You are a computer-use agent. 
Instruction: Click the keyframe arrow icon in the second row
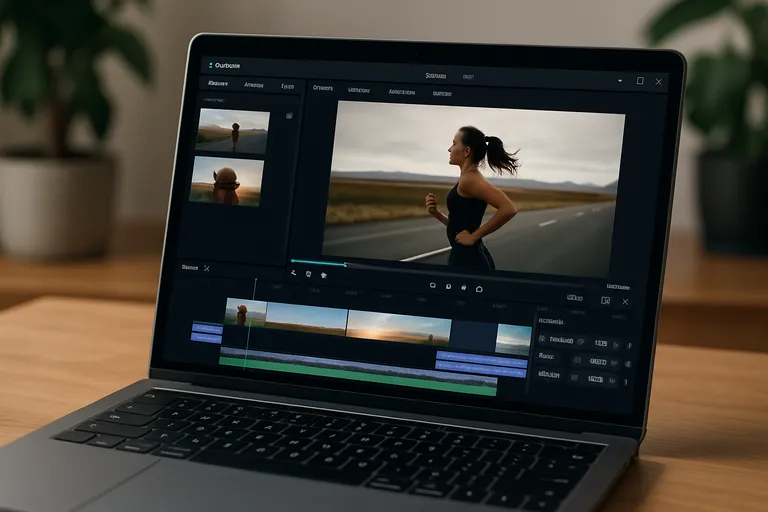[x=614, y=363]
